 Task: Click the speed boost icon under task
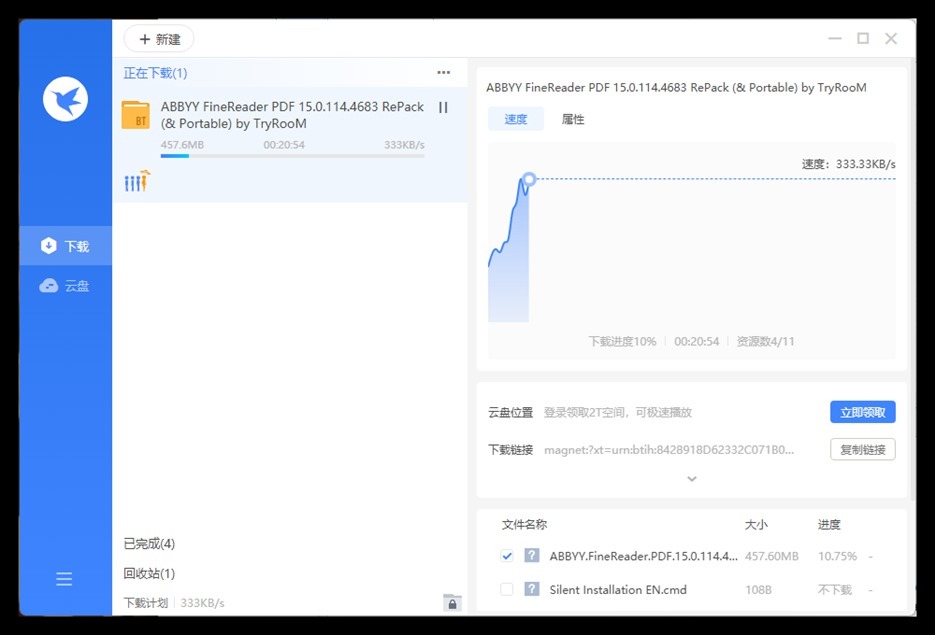point(137,181)
